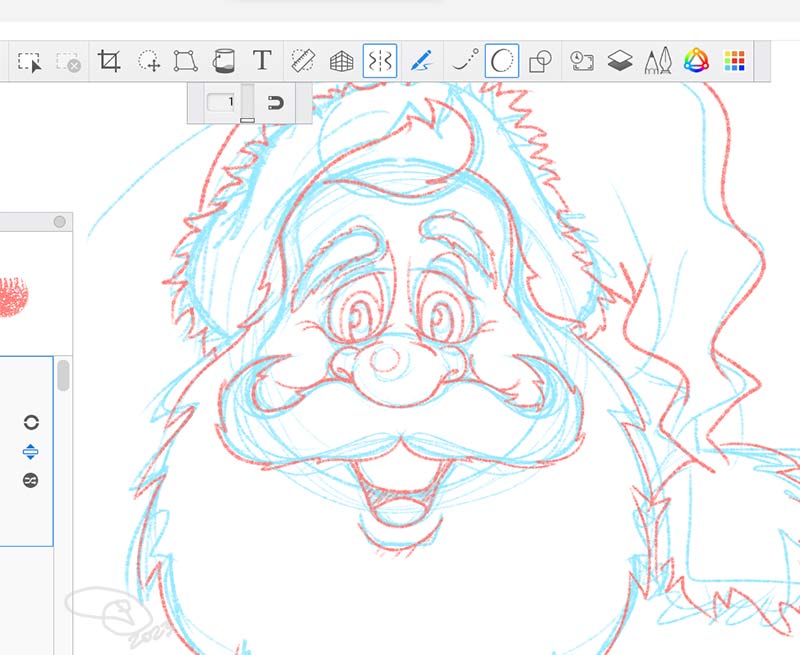Turn on Predictive Stroke
This screenshot has width=800, height=655.
[x=461, y=61]
